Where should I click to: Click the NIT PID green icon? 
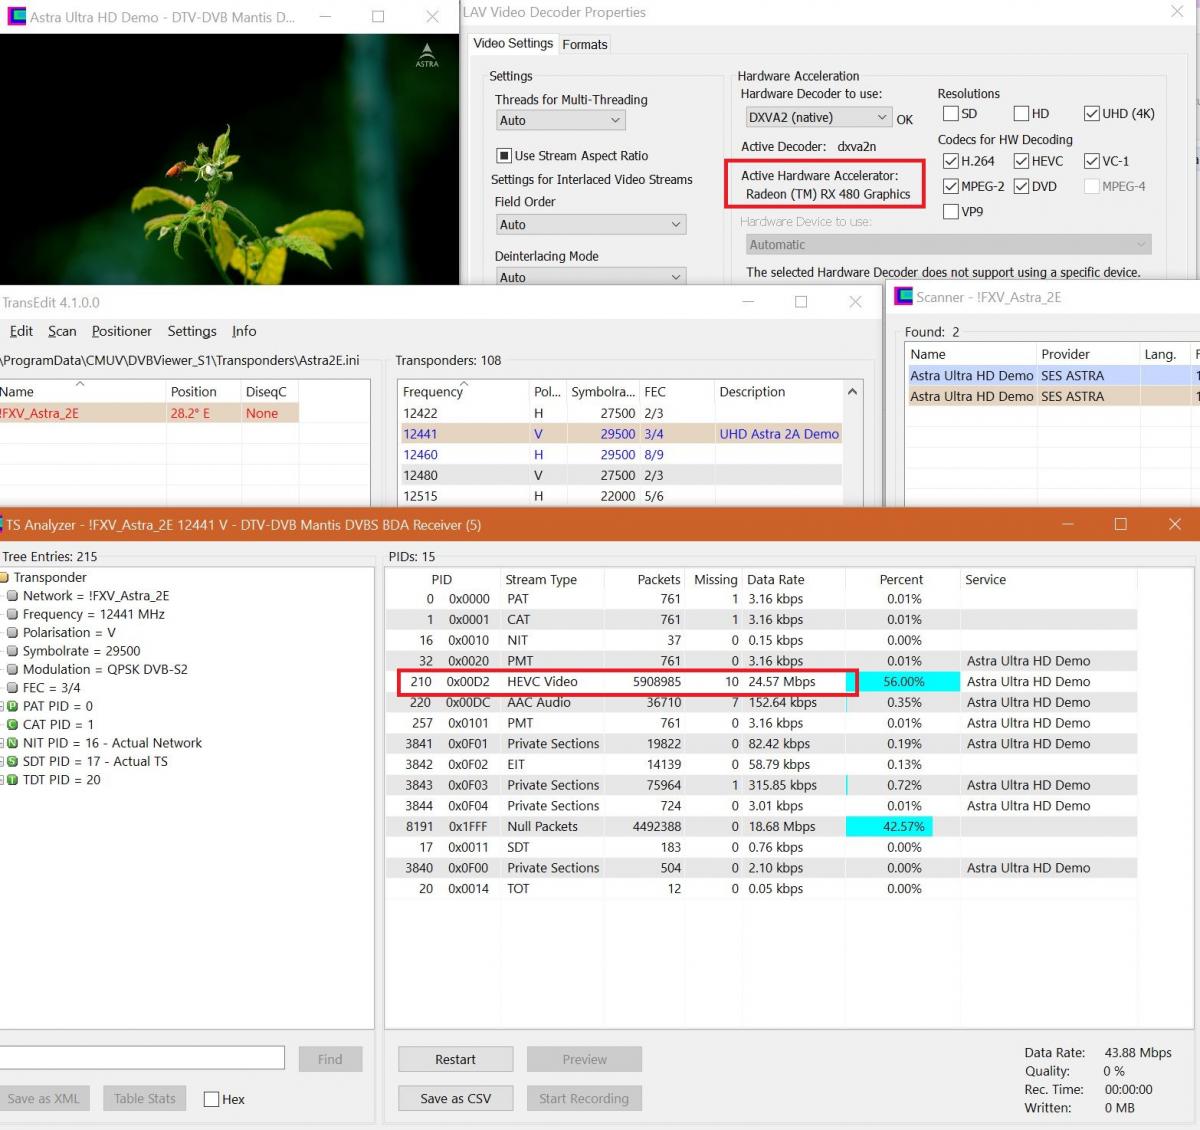pyautogui.click(x=12, y=743)
